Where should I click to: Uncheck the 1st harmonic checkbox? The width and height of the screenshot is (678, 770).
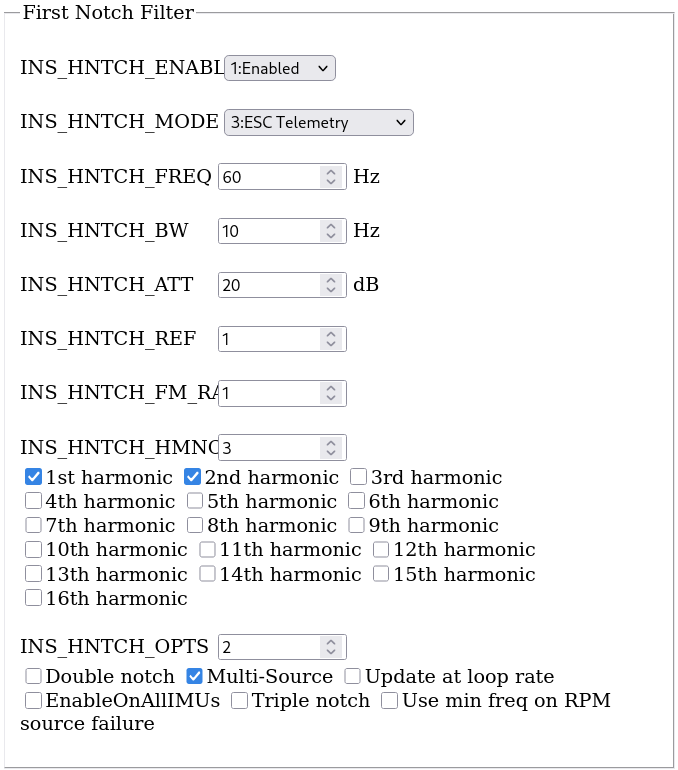click(x=34, y=477)
